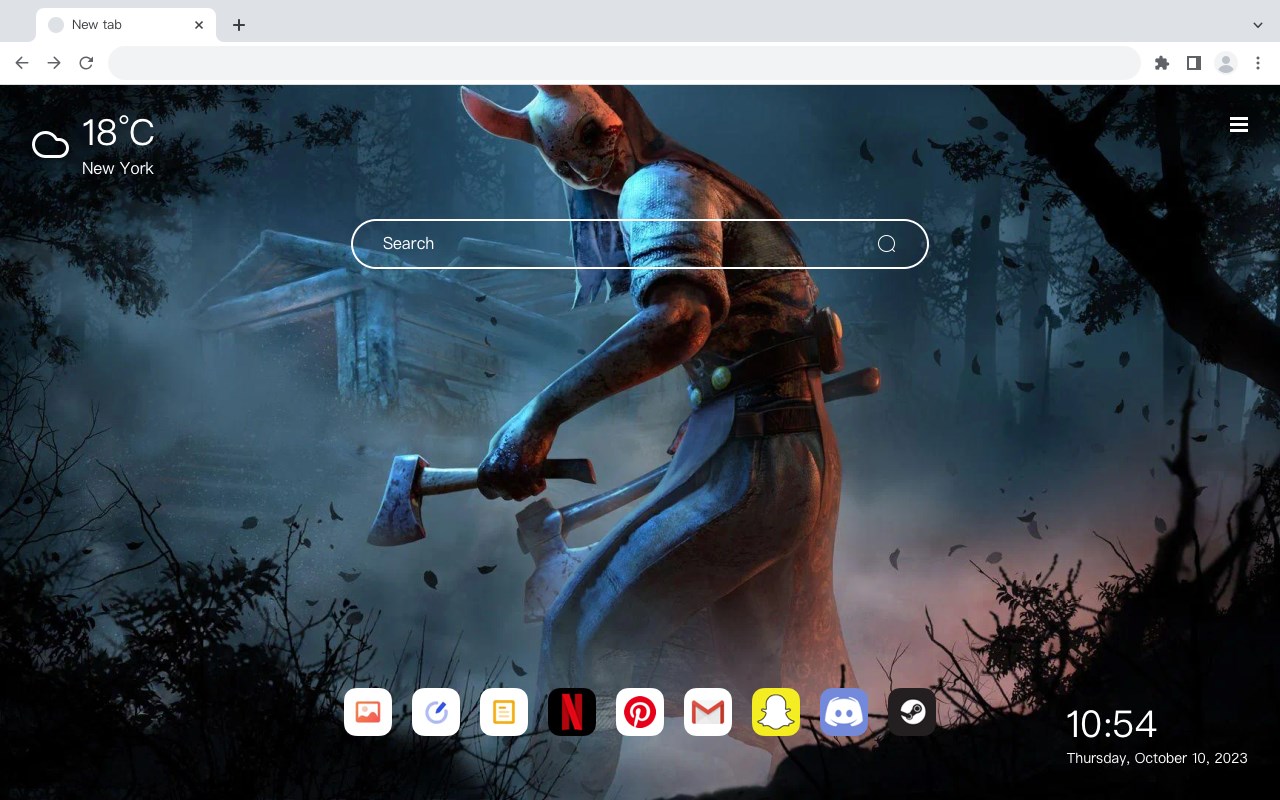Screen dimensions: 1280x800
Task: Open the Snapchat shortcut
Action: tap(776, 712)
